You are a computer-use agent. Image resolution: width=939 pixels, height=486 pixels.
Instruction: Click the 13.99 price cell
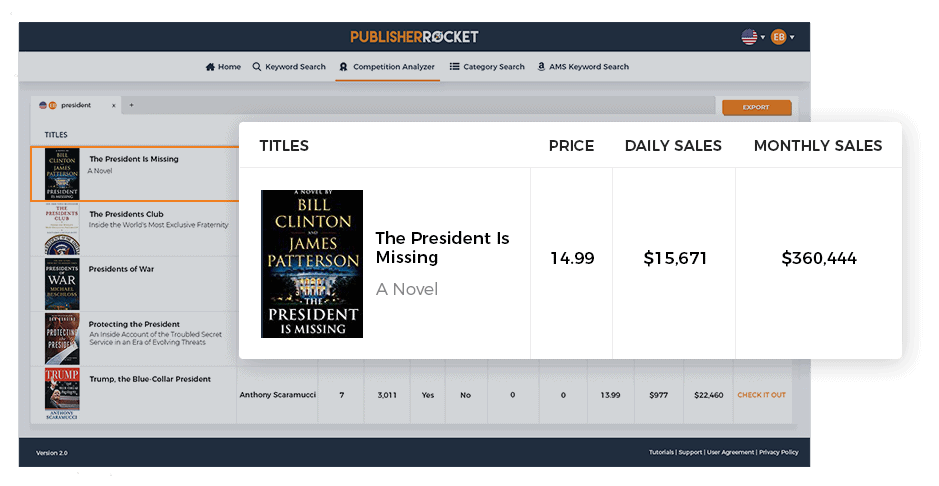pos(610,395)
